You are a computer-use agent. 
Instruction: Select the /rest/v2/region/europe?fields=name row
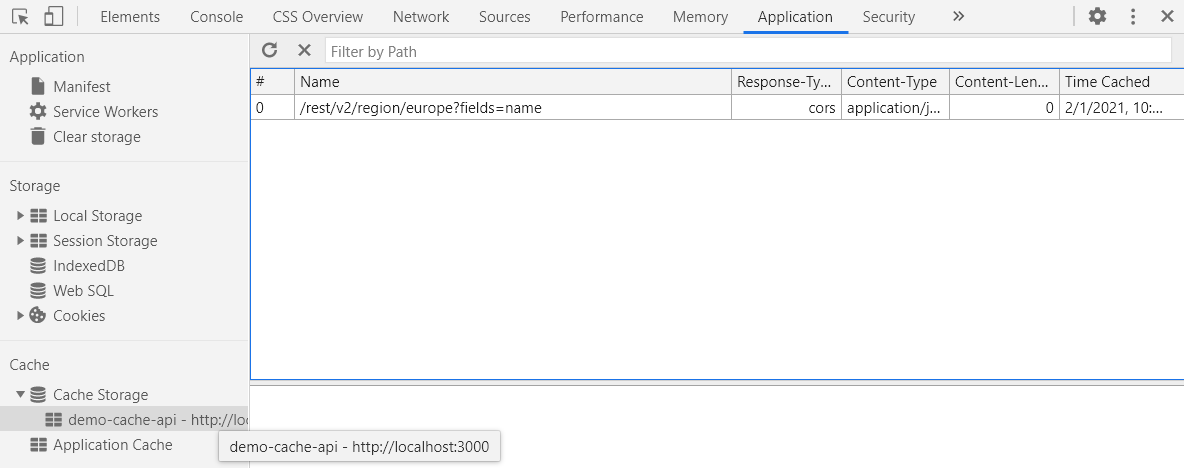click(717, 108)
